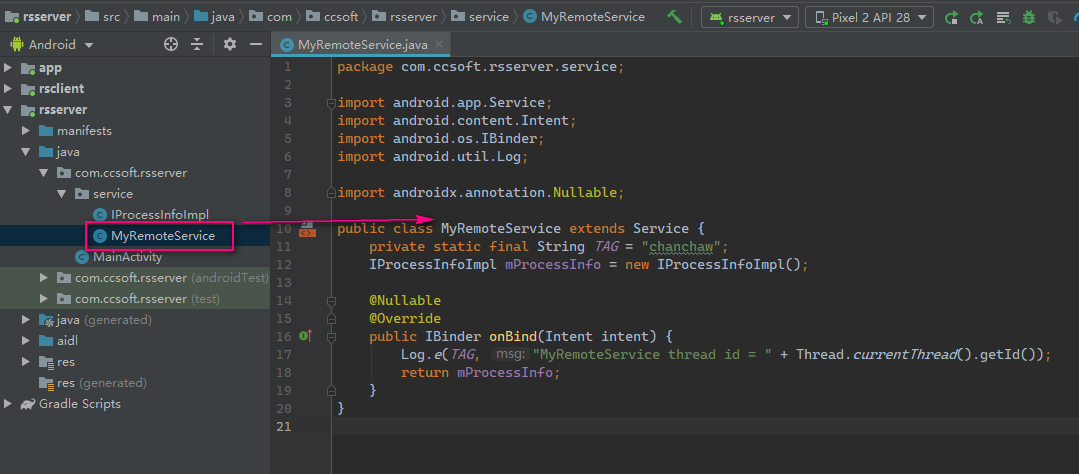Open the MainActivity class from the tree
Viewport: 1079px width, 474px height.
(x=127, y=257)
